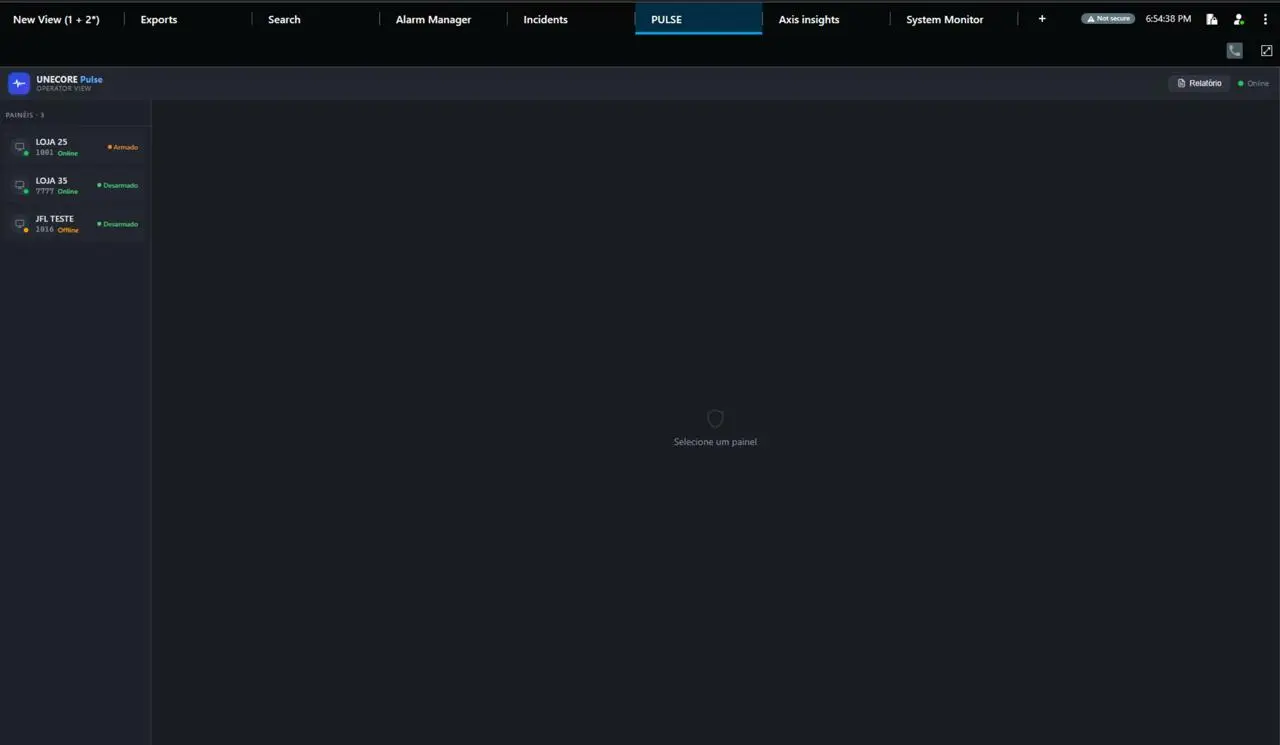Click the Armado status of LOJA 25
Viewport: 1280px width, 745px height.
coord(124,147)
